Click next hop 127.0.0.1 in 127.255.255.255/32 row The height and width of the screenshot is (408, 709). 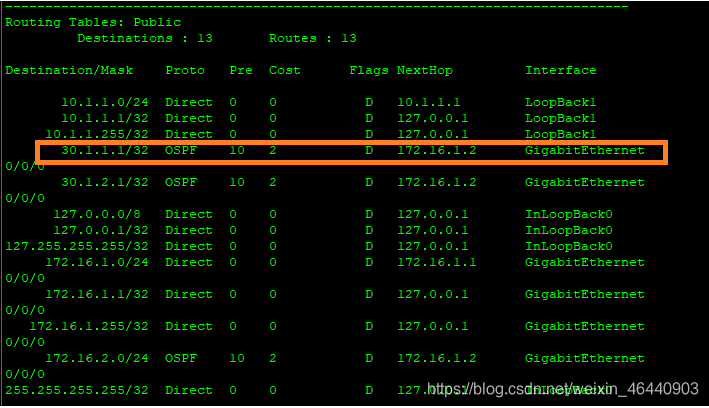coord(433,247)
